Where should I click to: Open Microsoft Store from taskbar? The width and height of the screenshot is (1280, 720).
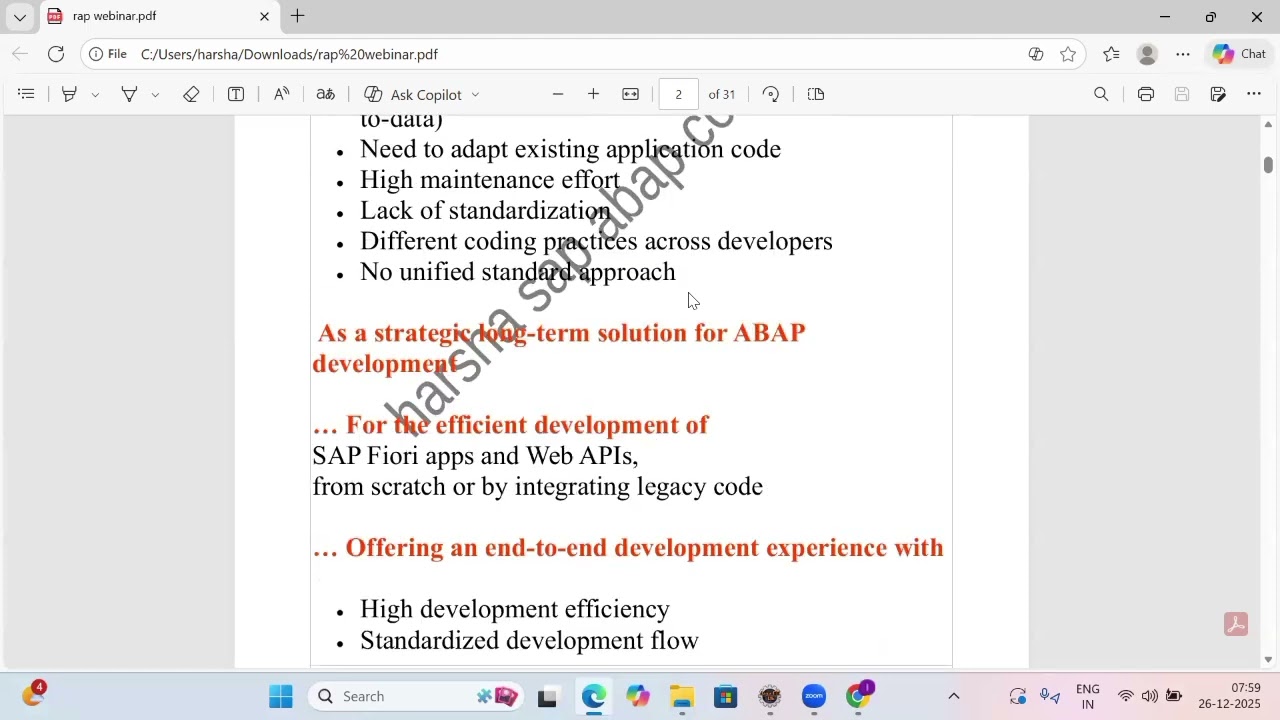coord(726,697)
